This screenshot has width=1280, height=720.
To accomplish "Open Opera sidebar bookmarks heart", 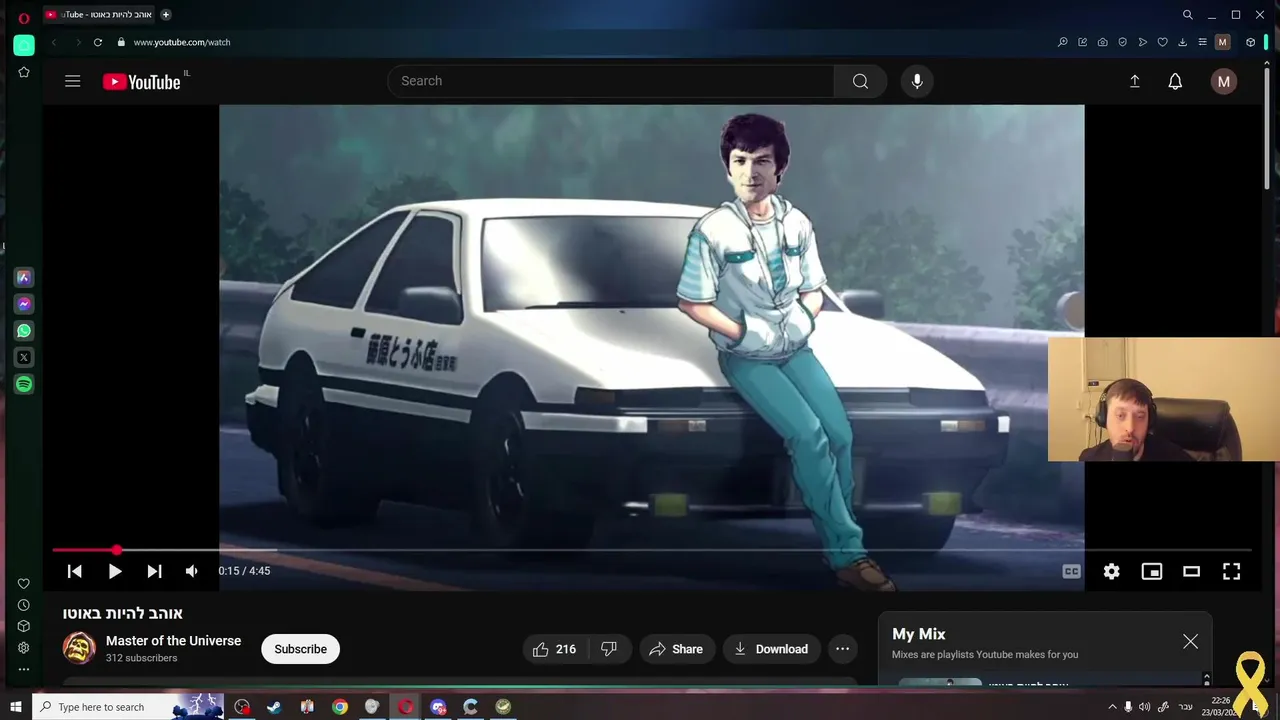I will (24, 584).
